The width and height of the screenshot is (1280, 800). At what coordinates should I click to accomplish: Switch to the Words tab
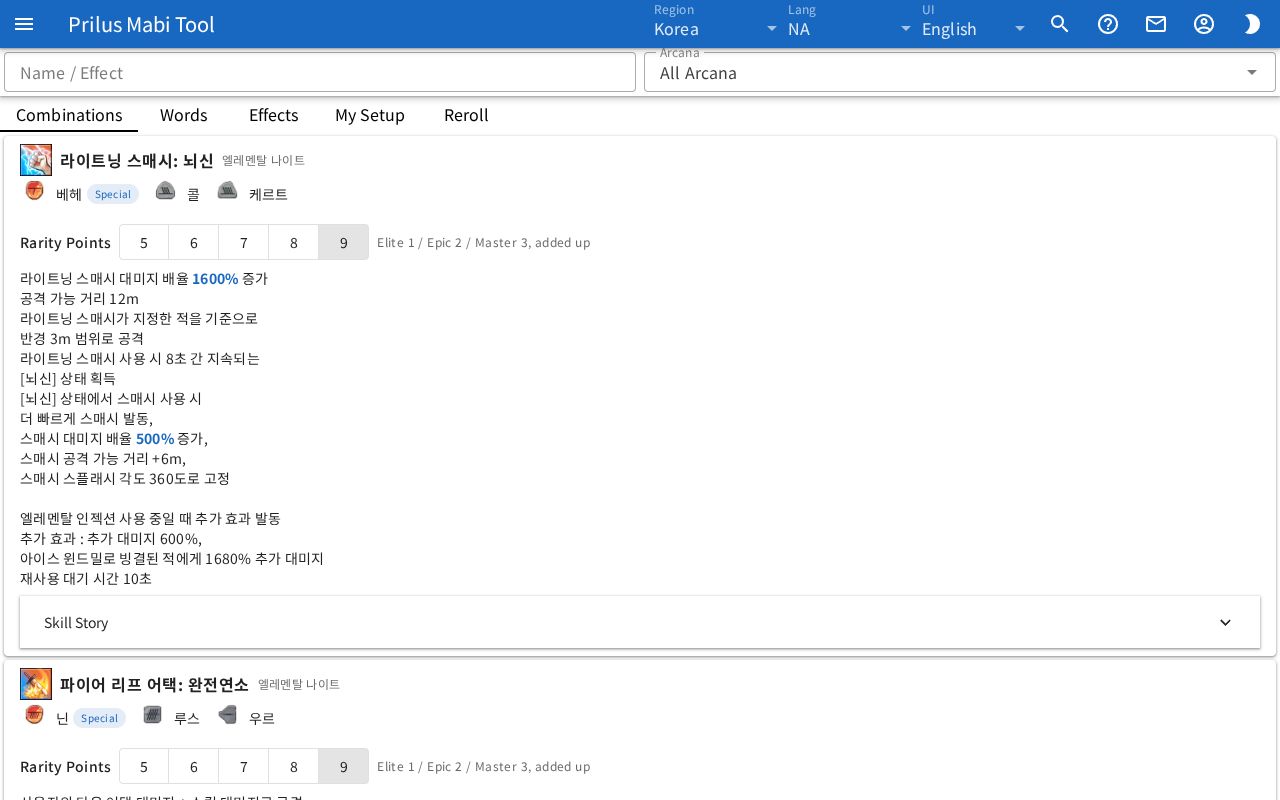(184, 115)
